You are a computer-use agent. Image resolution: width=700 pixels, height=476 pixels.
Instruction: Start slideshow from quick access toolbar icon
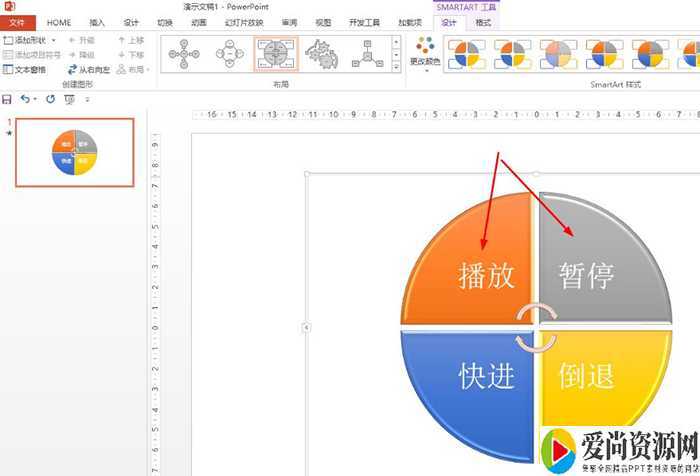[x=69, y=100]
